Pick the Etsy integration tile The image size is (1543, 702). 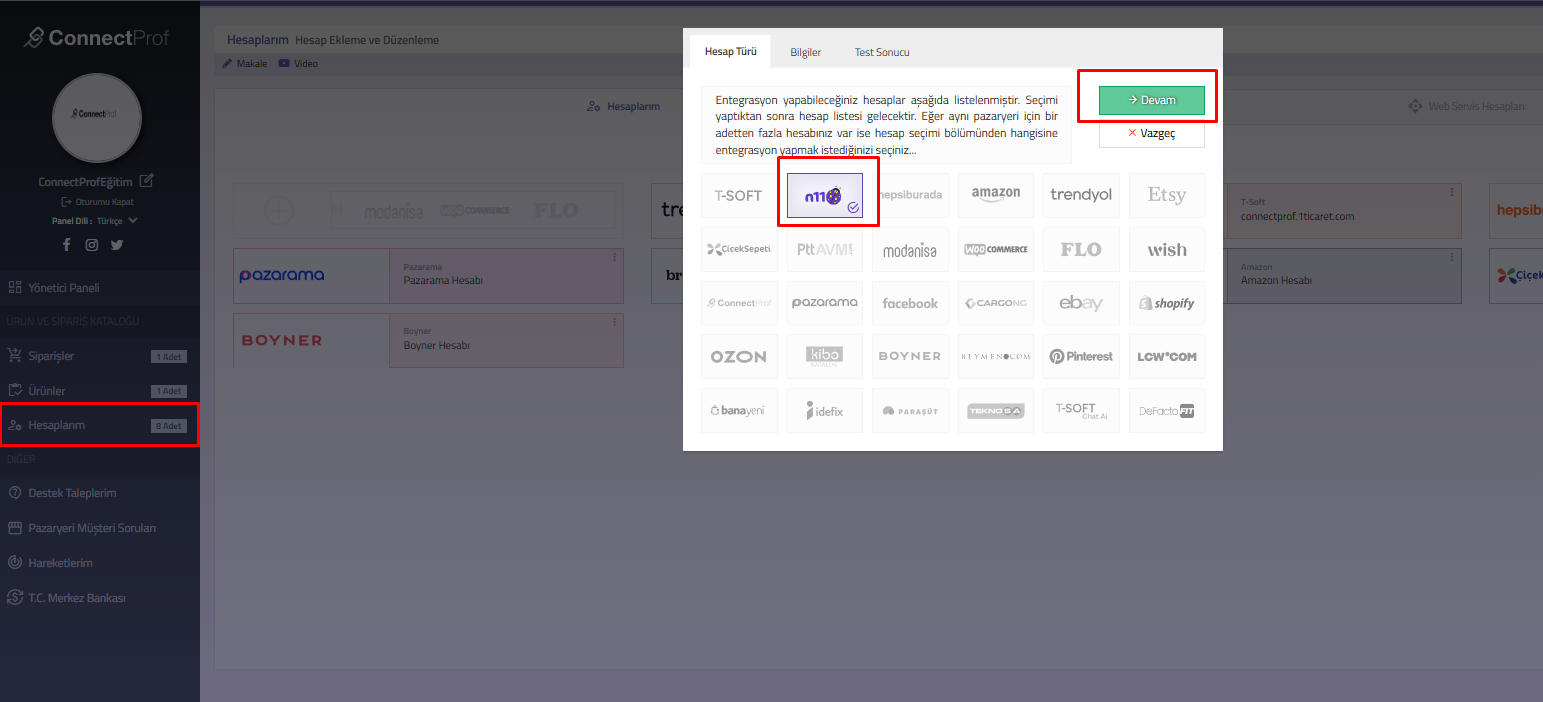pos(1166,195)
